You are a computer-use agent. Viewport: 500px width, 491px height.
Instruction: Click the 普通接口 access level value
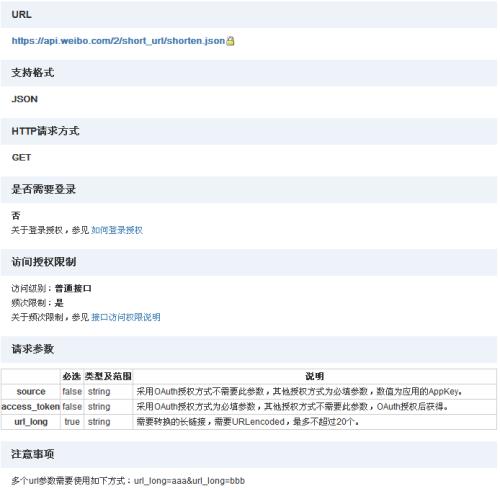click(x=73, y=288)
